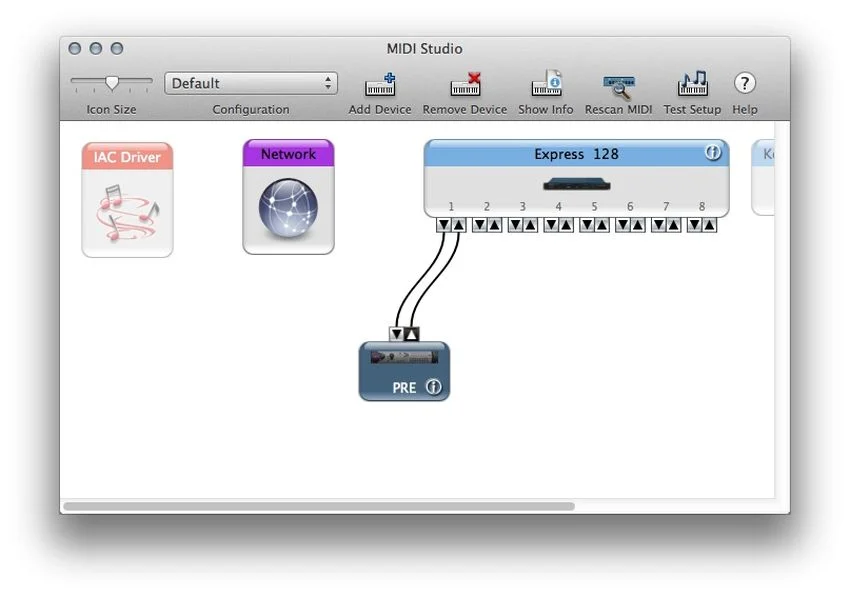
Task: Click the Express 128 port 5 up arrow
Action: (x=602, y=225)
